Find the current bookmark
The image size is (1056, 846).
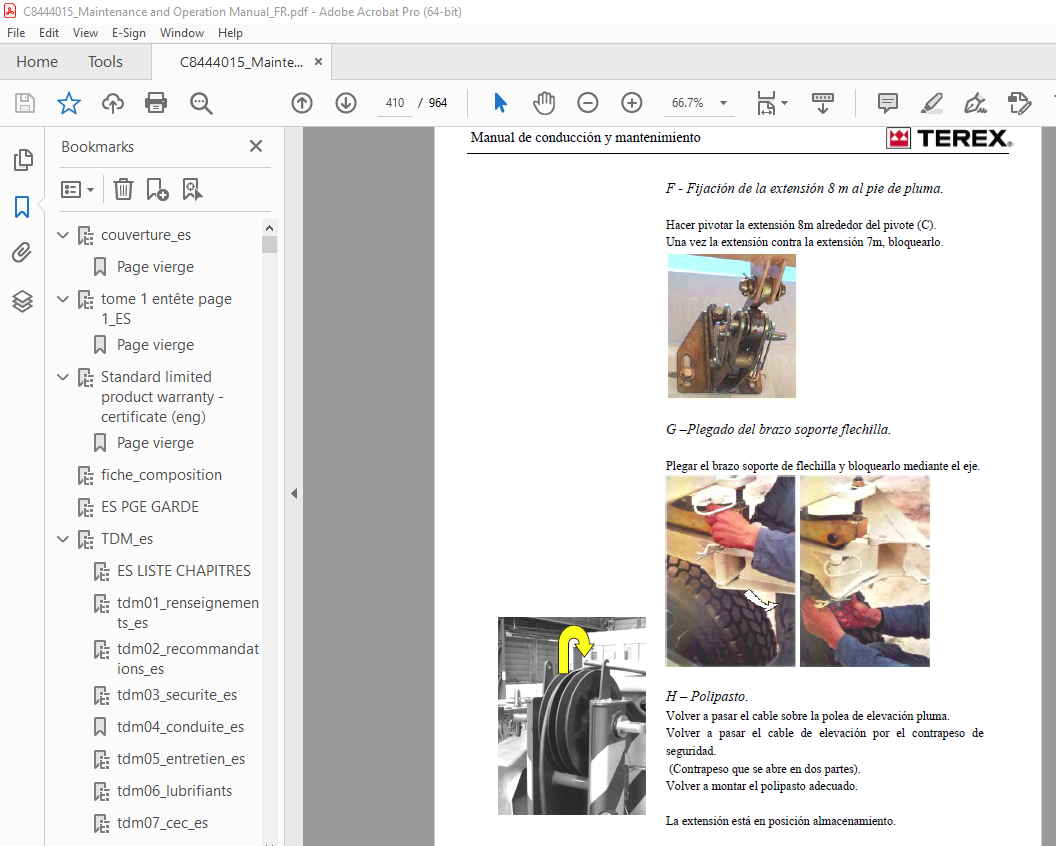coord(192,189)
